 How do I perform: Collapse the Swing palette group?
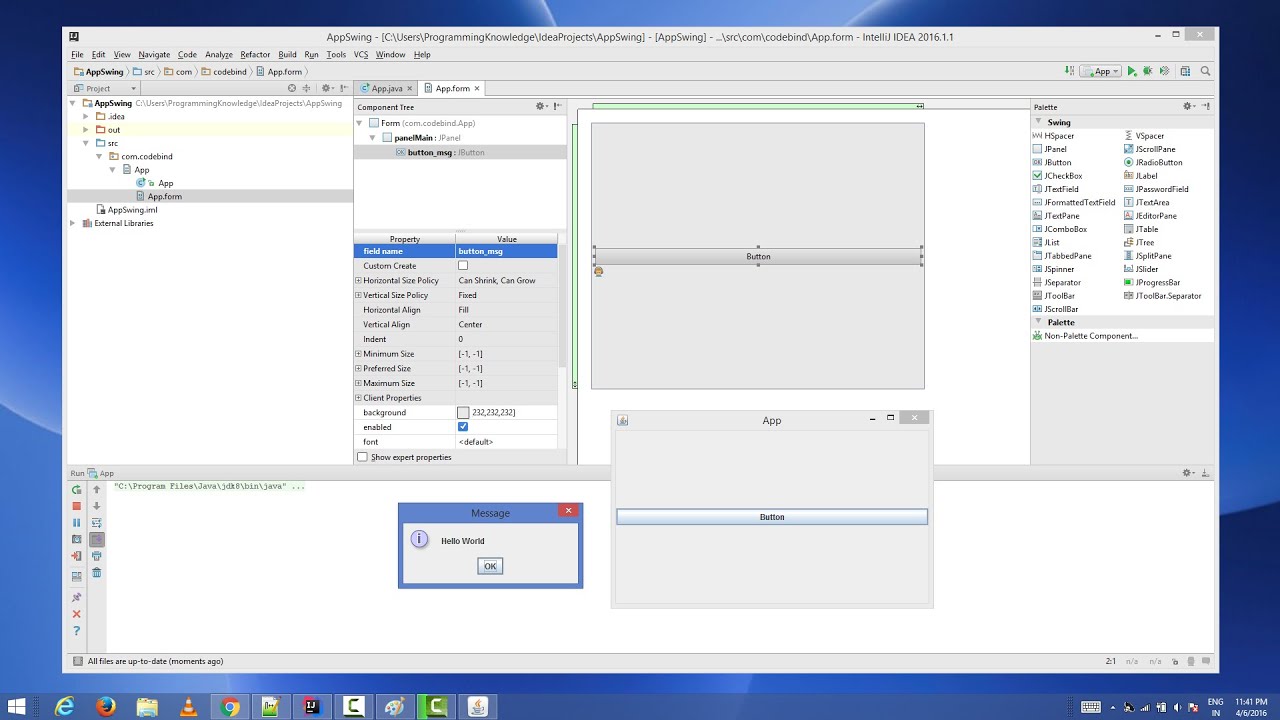[1038, 122]
